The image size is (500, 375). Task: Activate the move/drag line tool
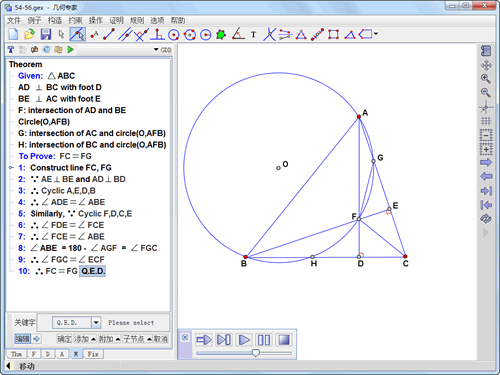[77, 34]
